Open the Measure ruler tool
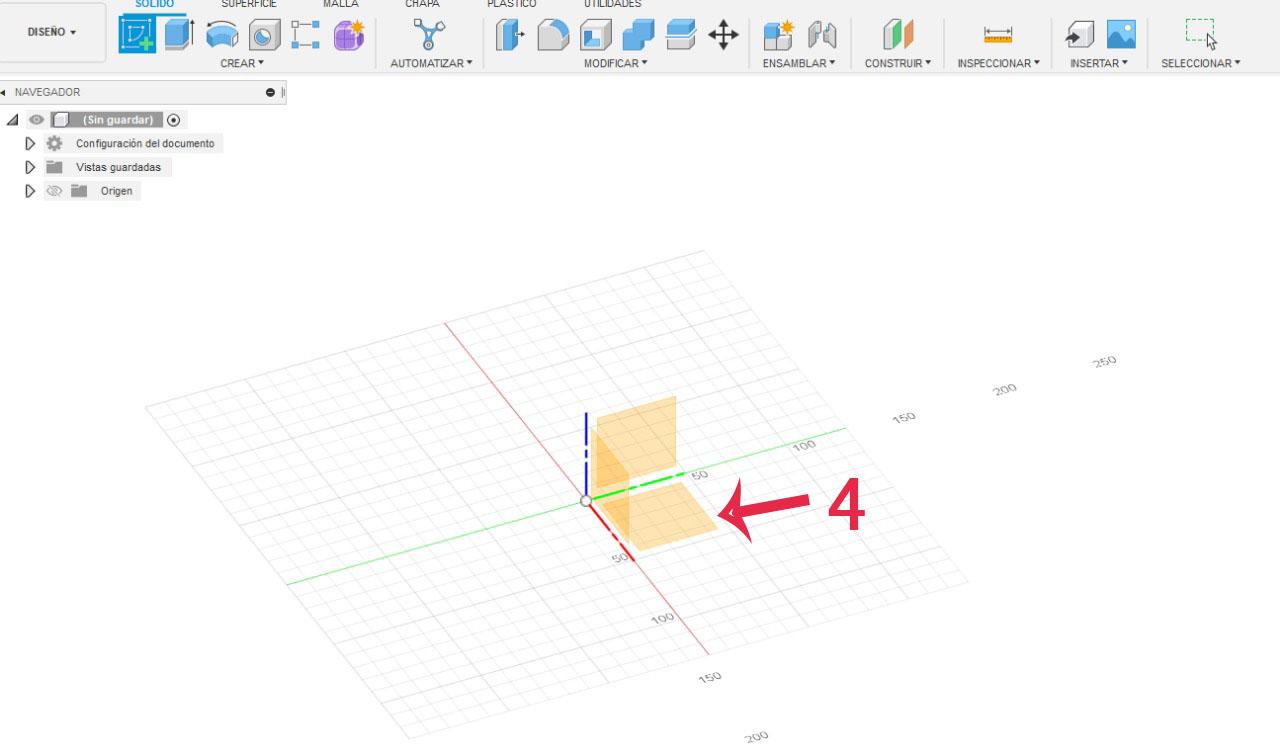This screenshot has height=753, width=1280. (x=998, y=36)
